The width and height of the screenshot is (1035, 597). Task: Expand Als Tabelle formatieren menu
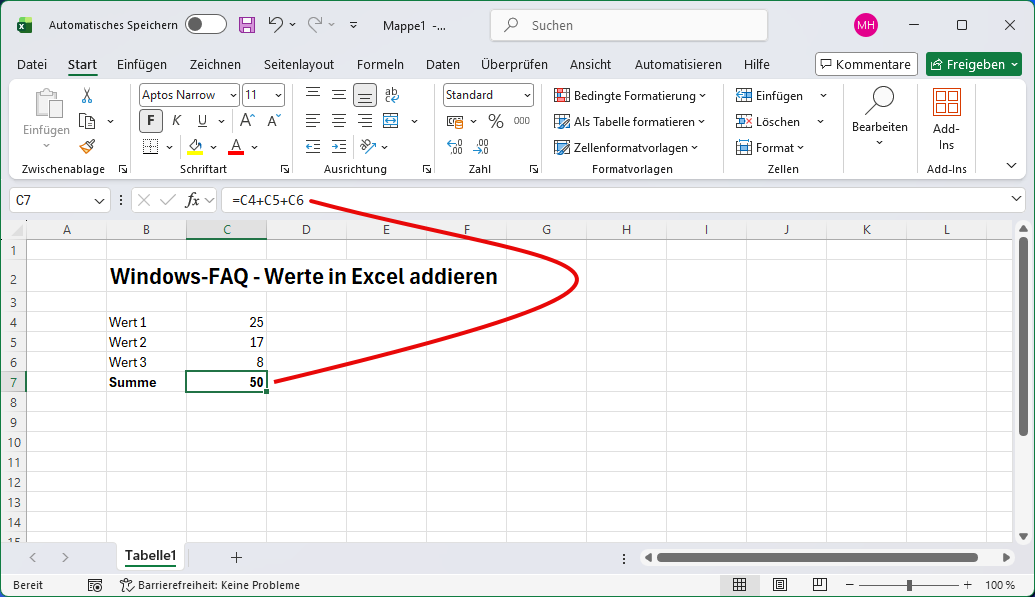click(x=701, y=122)
